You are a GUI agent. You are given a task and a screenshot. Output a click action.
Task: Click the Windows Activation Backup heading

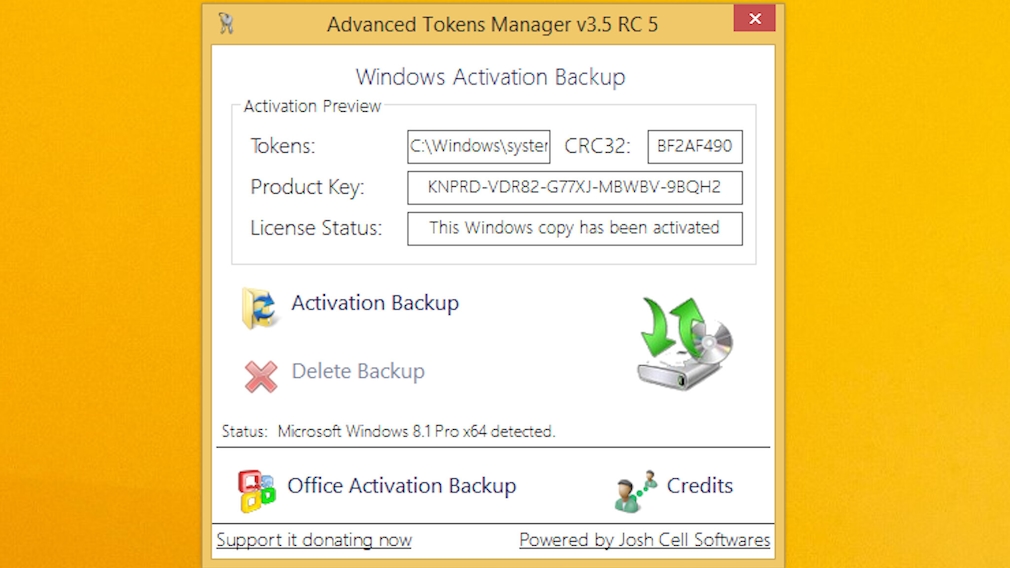491,77
